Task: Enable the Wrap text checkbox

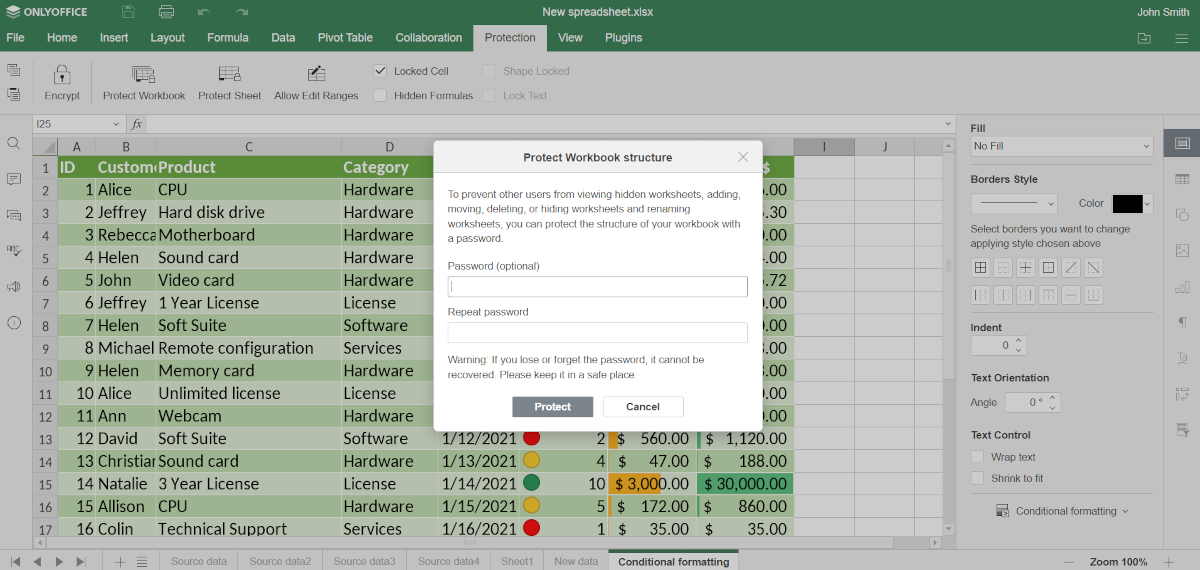Action: coord(978,457)
